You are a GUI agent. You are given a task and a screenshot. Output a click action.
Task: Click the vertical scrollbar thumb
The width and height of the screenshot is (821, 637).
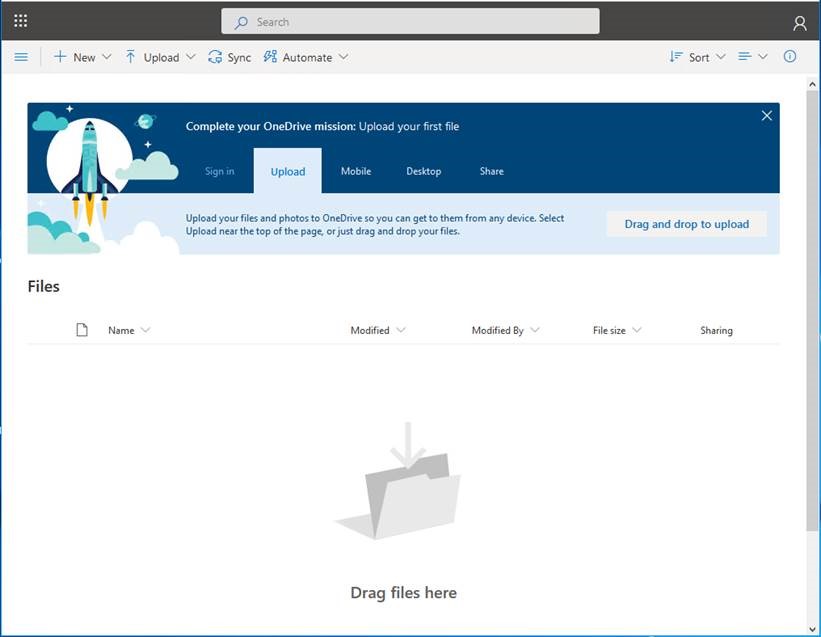(x=812, y=310)
